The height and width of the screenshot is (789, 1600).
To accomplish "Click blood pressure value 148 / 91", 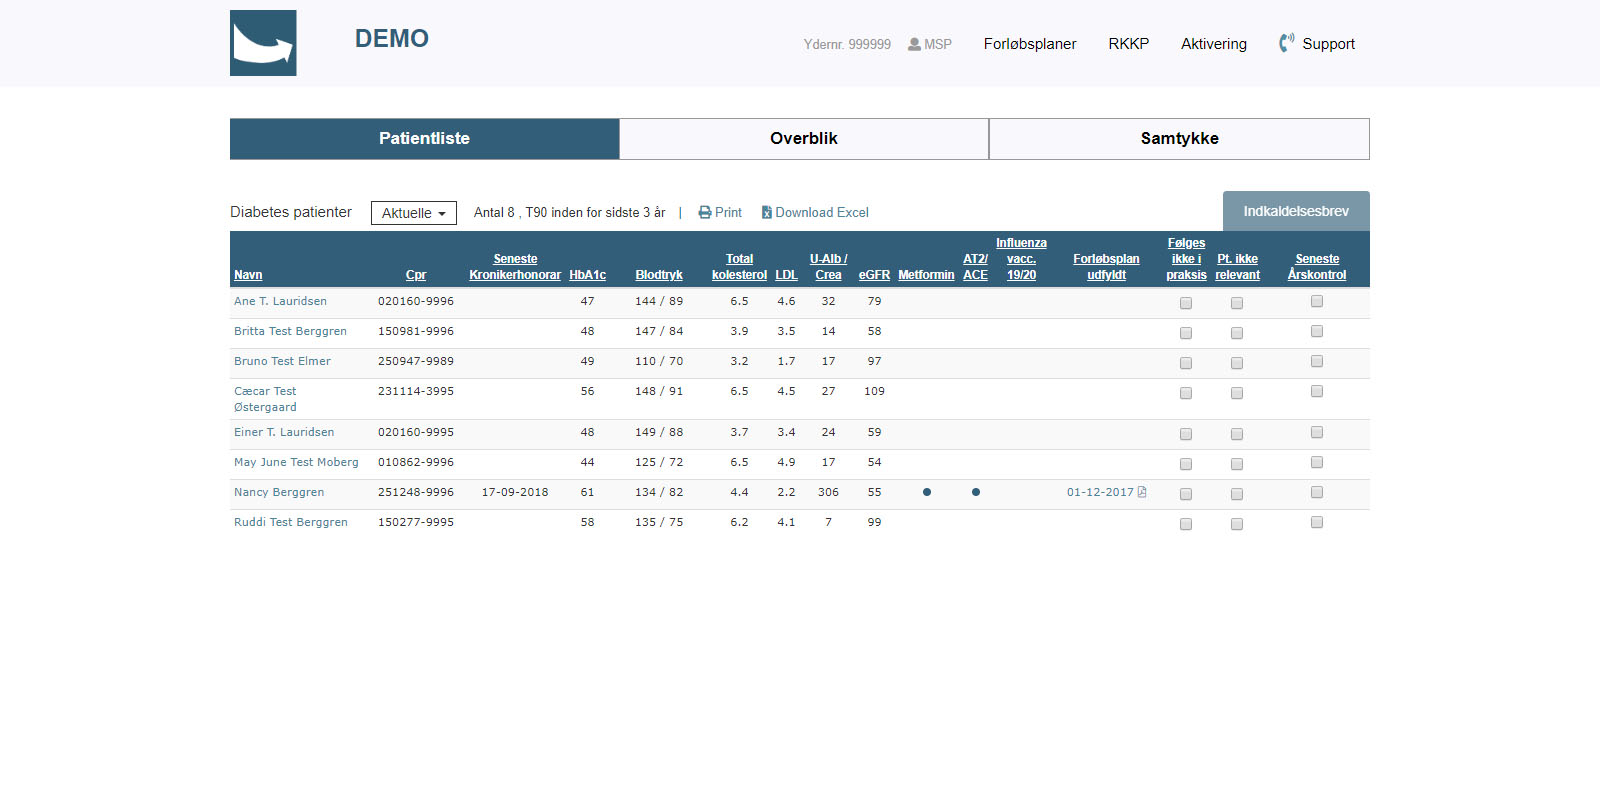I will point(659,391).
